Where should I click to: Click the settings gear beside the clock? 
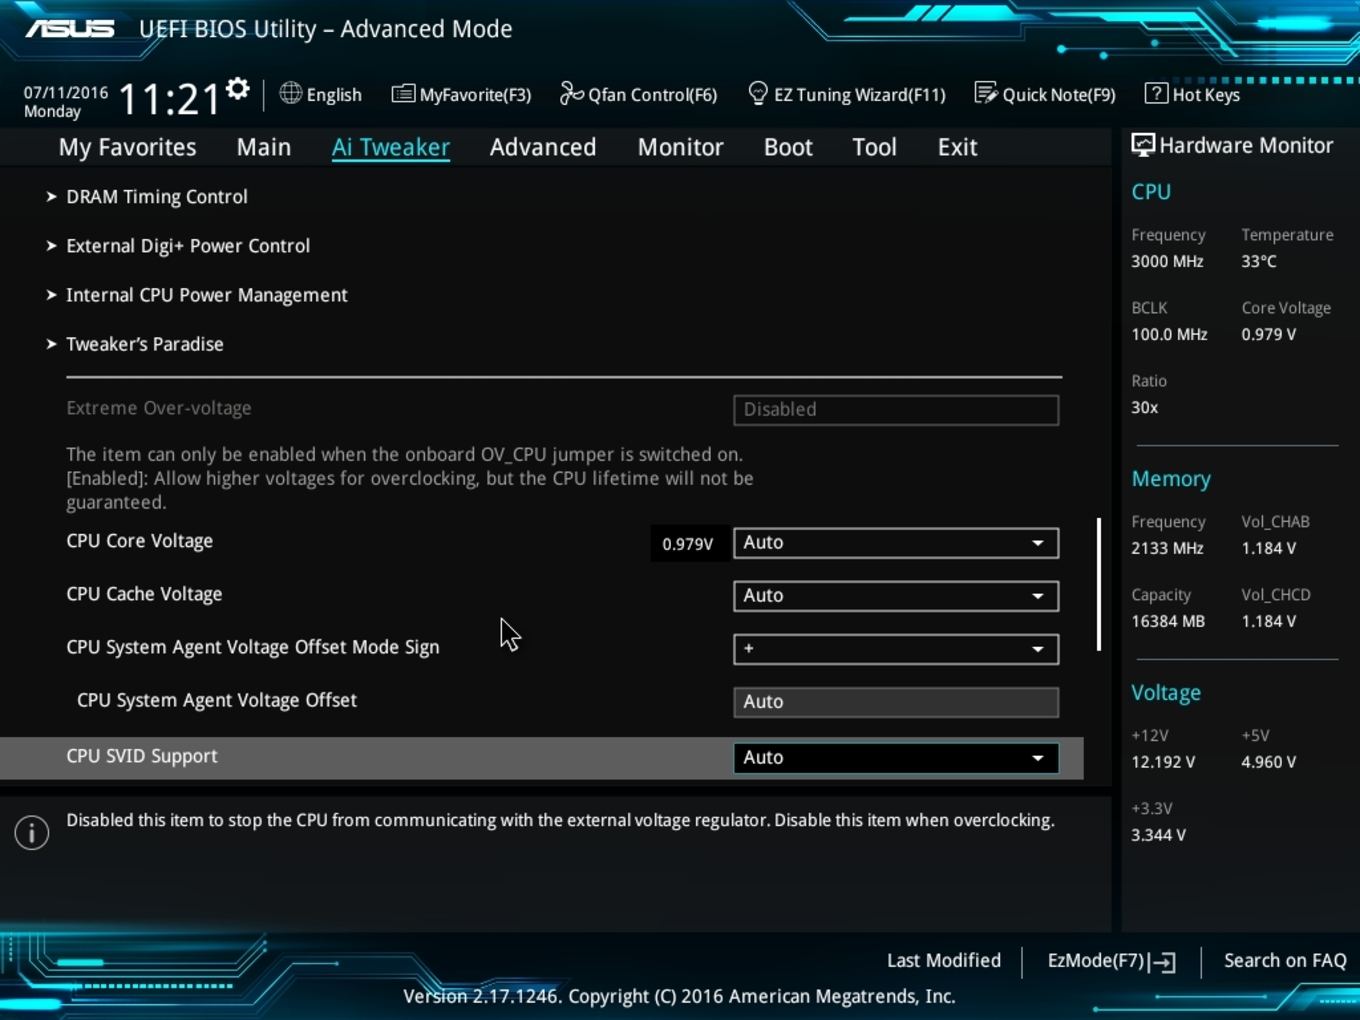[237, 89]
